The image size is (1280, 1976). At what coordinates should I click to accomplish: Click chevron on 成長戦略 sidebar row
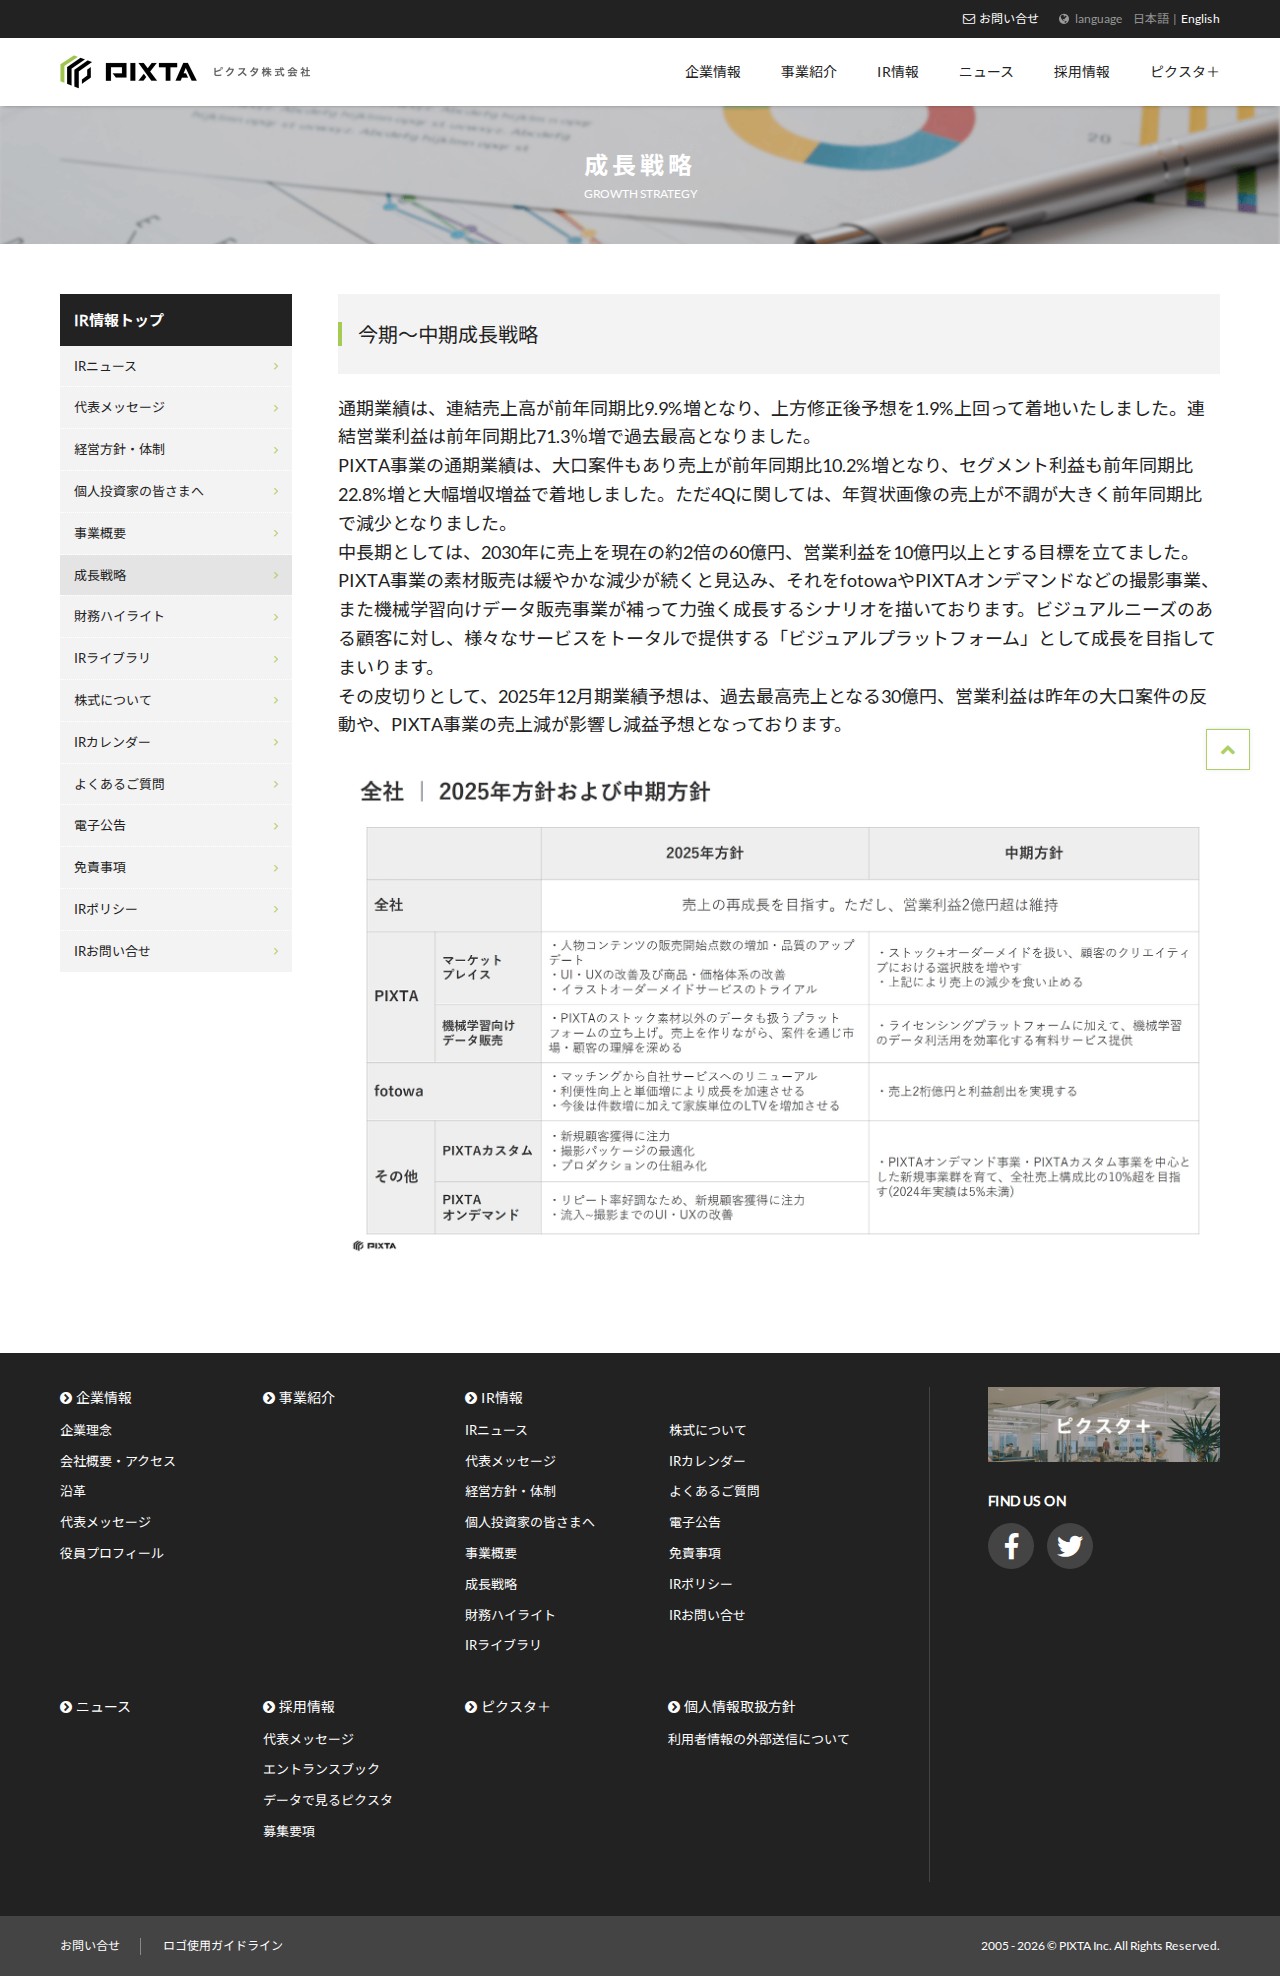(276, 575)
